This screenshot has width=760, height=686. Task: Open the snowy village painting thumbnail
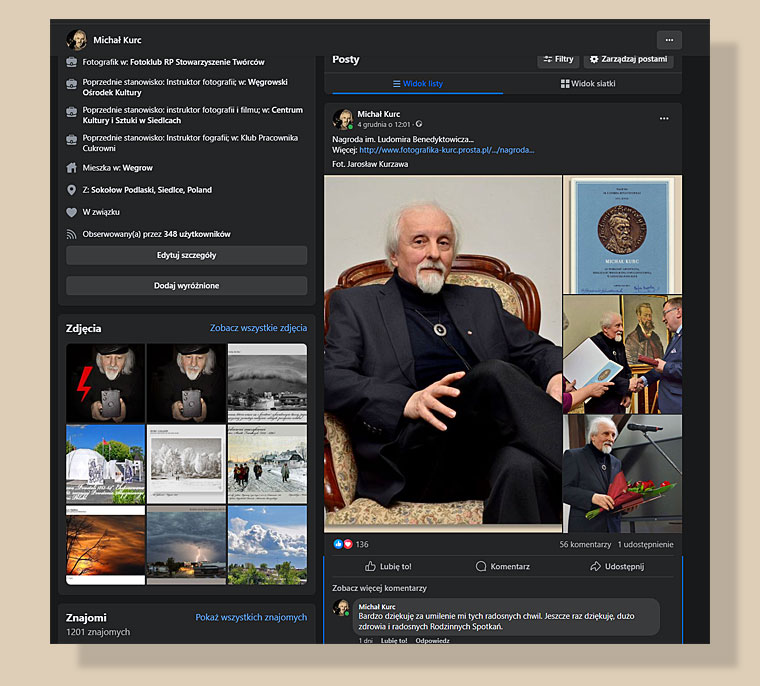pyautogui.click(x=267, y=464)
